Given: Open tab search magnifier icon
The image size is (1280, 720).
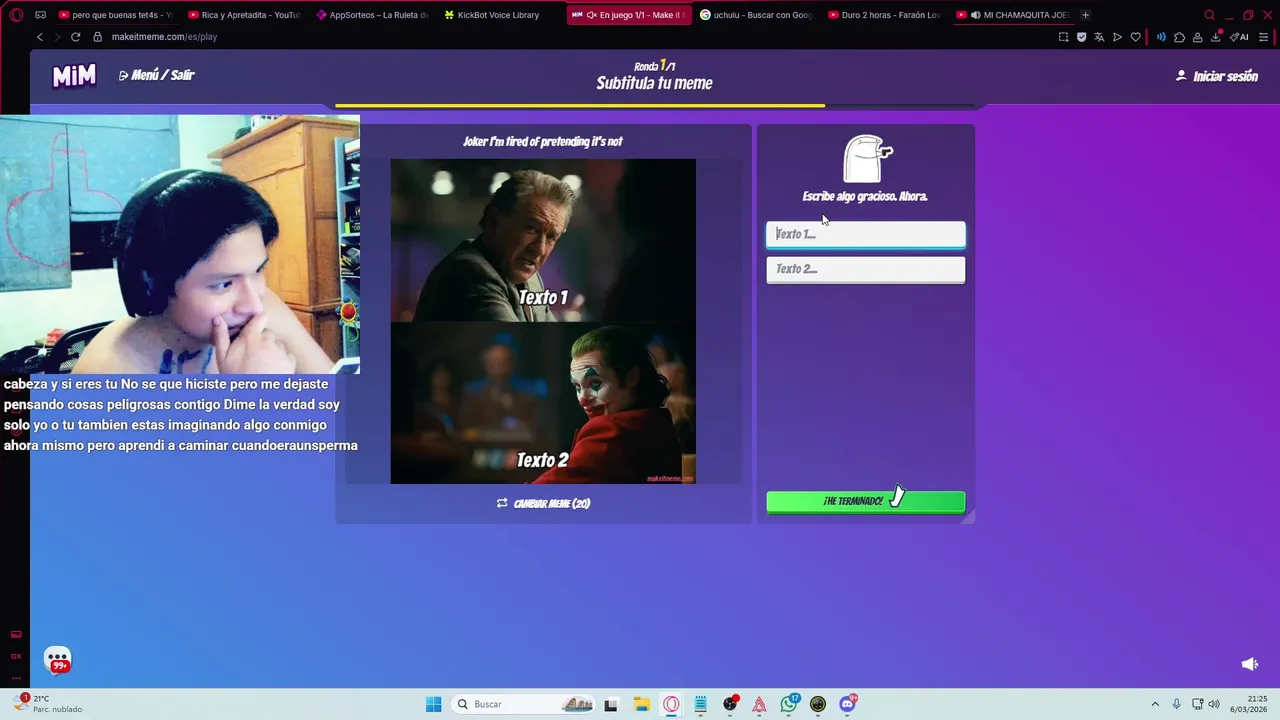Looking at the screenshot, I should tap(1209, 15).
